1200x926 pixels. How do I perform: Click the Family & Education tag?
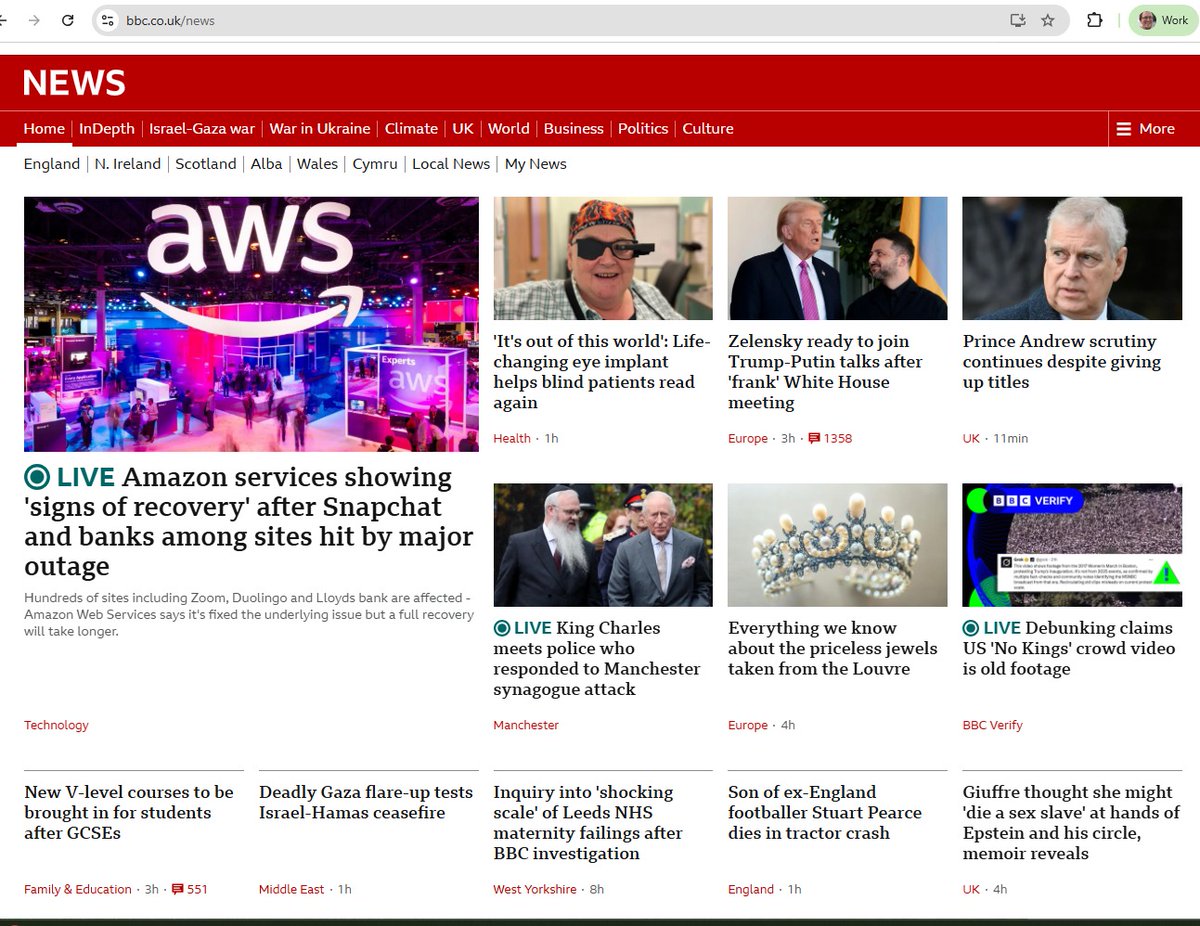coord(78,889)
